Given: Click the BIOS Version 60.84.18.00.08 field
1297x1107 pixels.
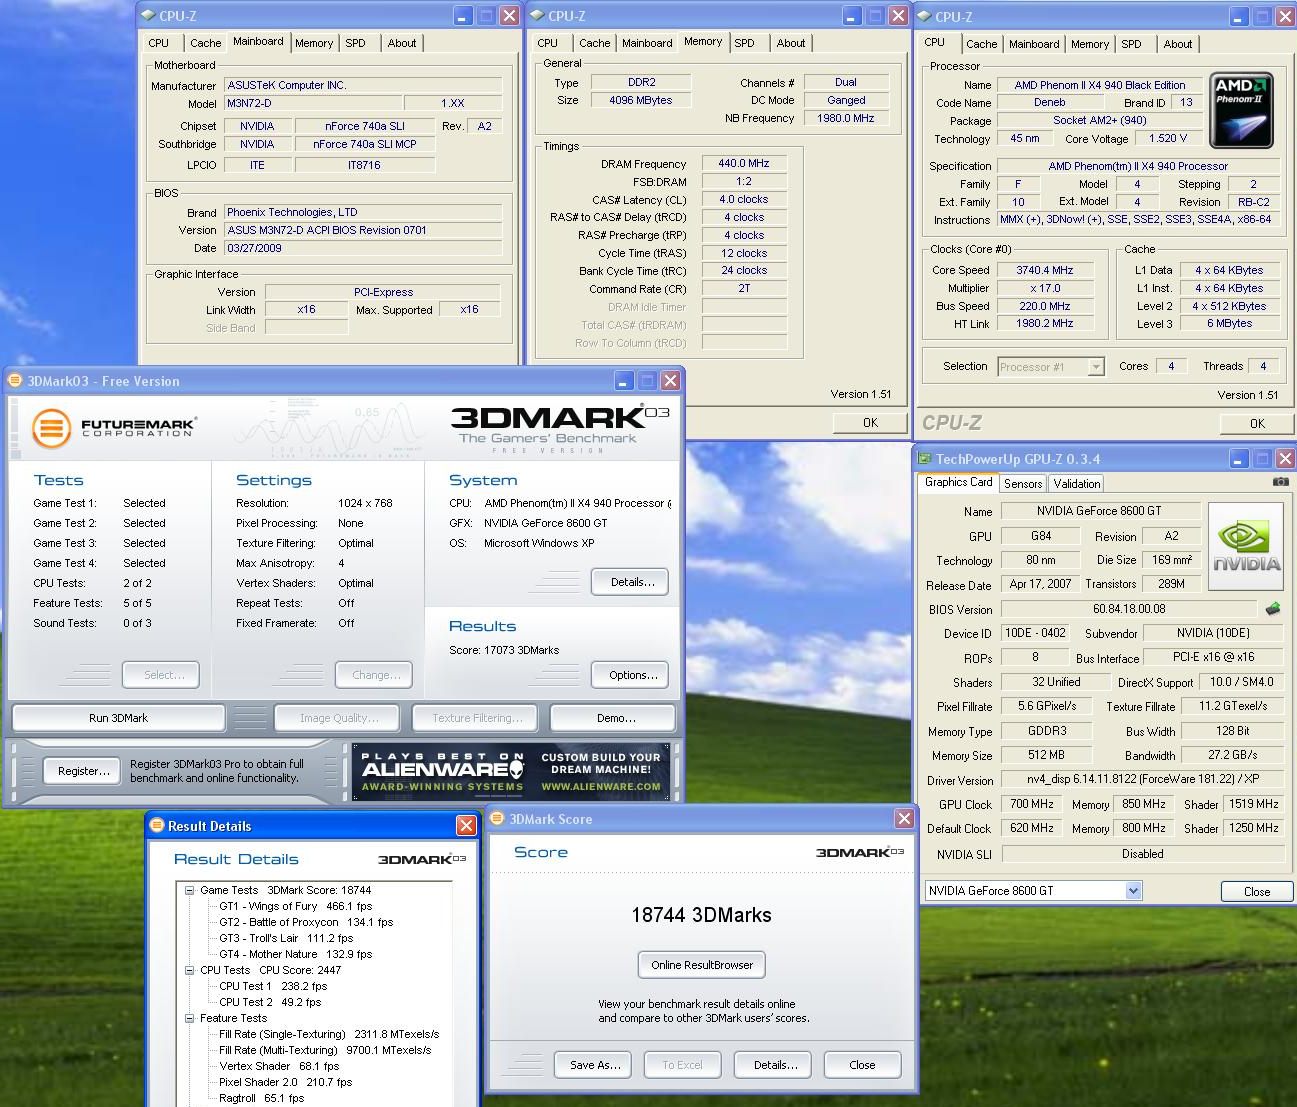Looking at the screenshot, I should tap(1129, 609).
